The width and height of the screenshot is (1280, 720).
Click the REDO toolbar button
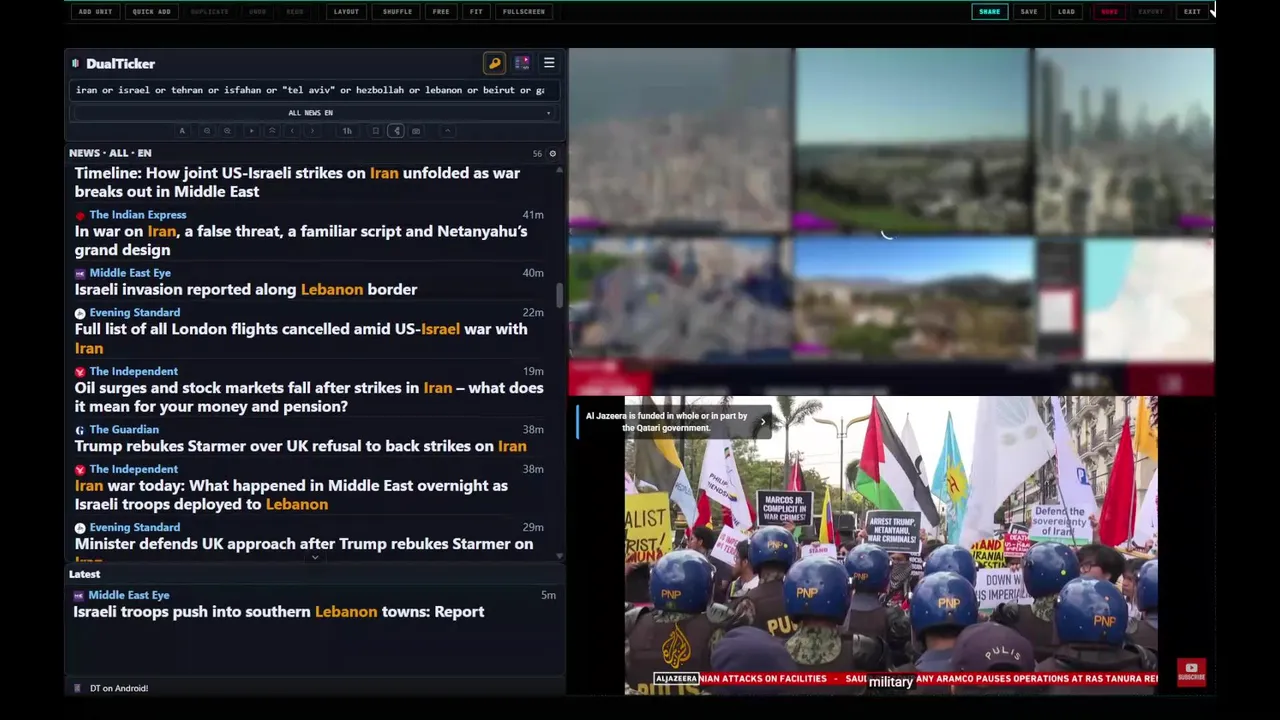295,12
